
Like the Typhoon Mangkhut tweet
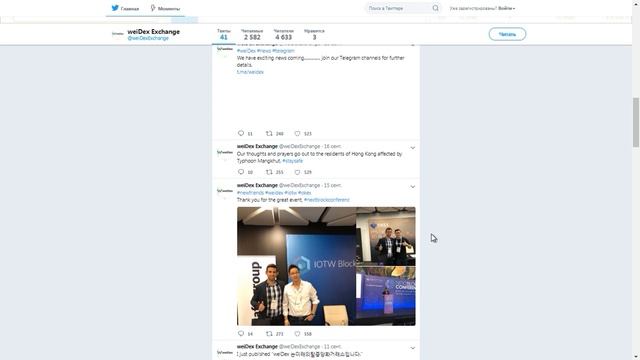tap(297, 172)
